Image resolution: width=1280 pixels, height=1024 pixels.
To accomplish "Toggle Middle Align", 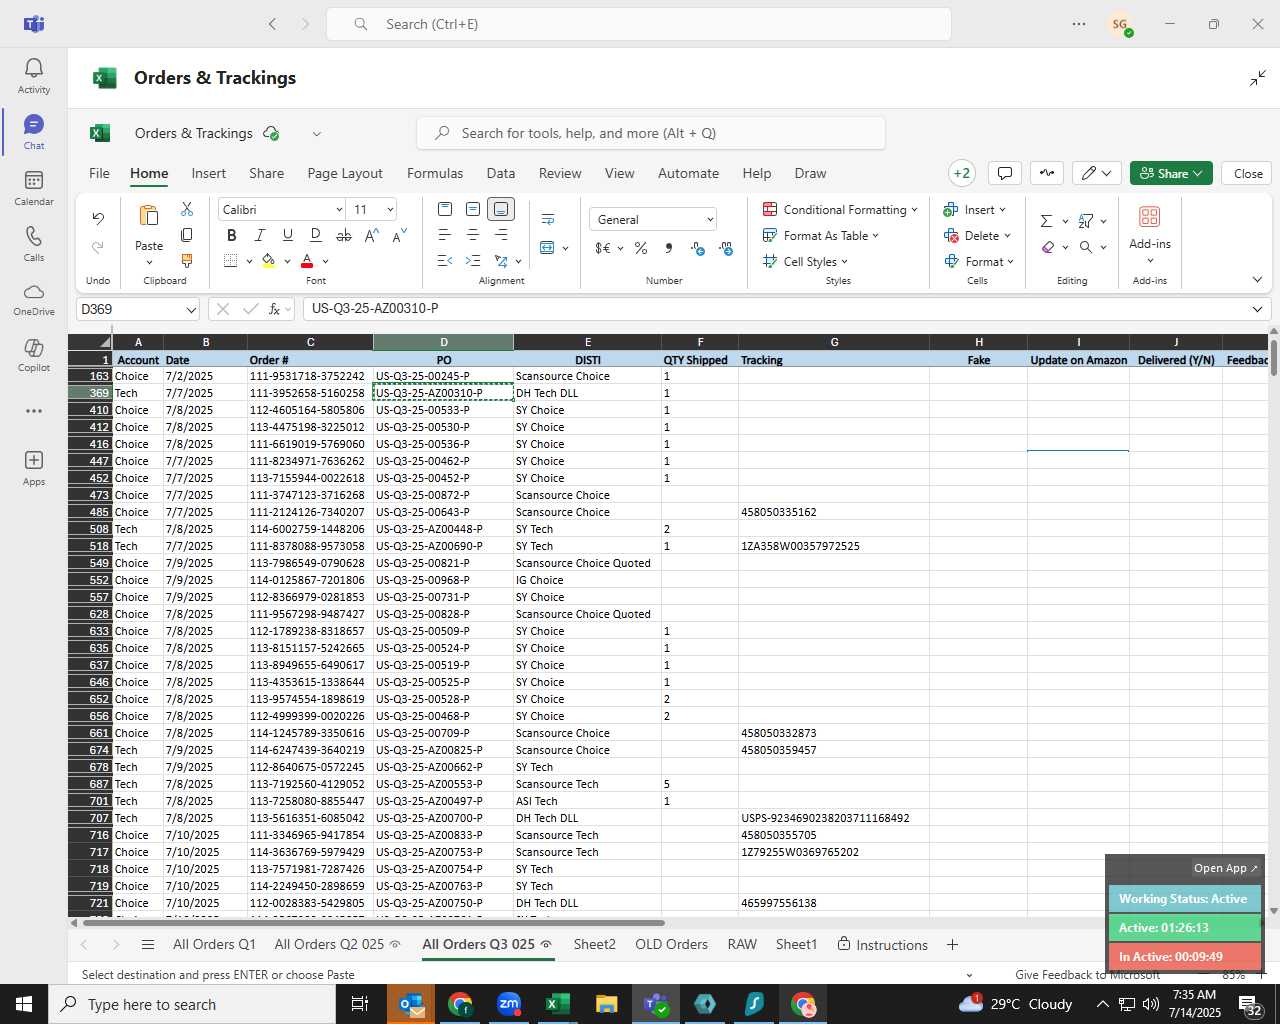I will 473,209.
